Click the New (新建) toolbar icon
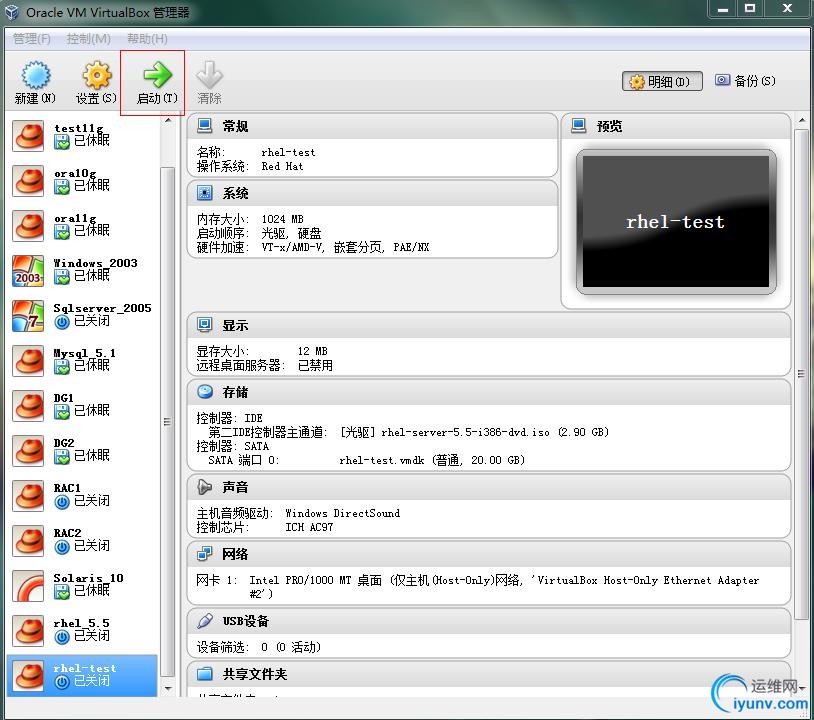 (35, 75)
